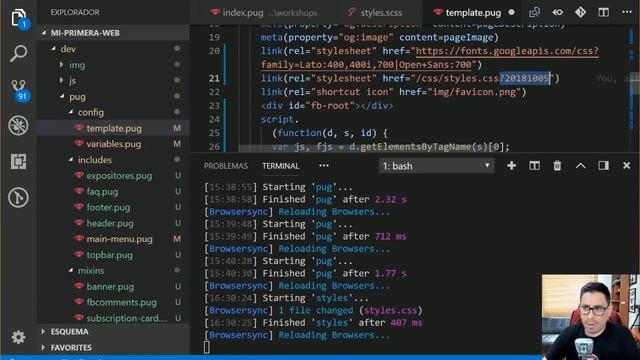Click the terminal cursor prompt
This screenshot has width=640, height=360.
(207, 347)
